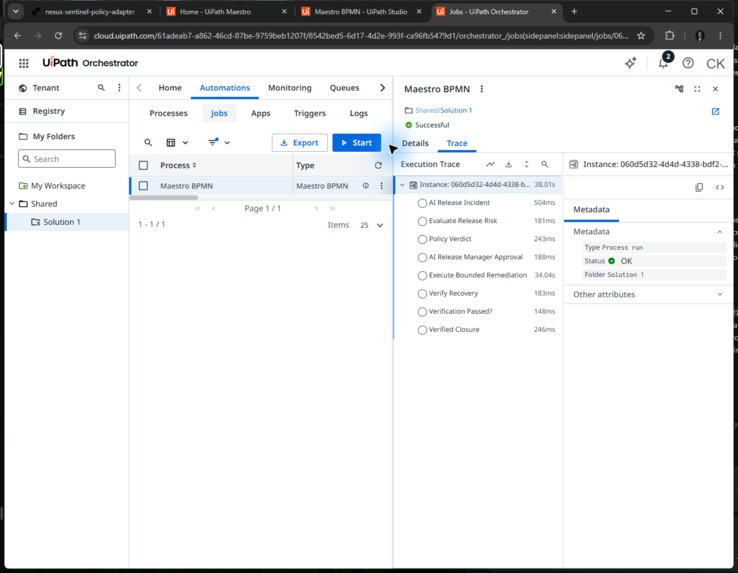Click the jobs table search icon
This screenshot has width=738, height=573.
[x=148, y=142]
